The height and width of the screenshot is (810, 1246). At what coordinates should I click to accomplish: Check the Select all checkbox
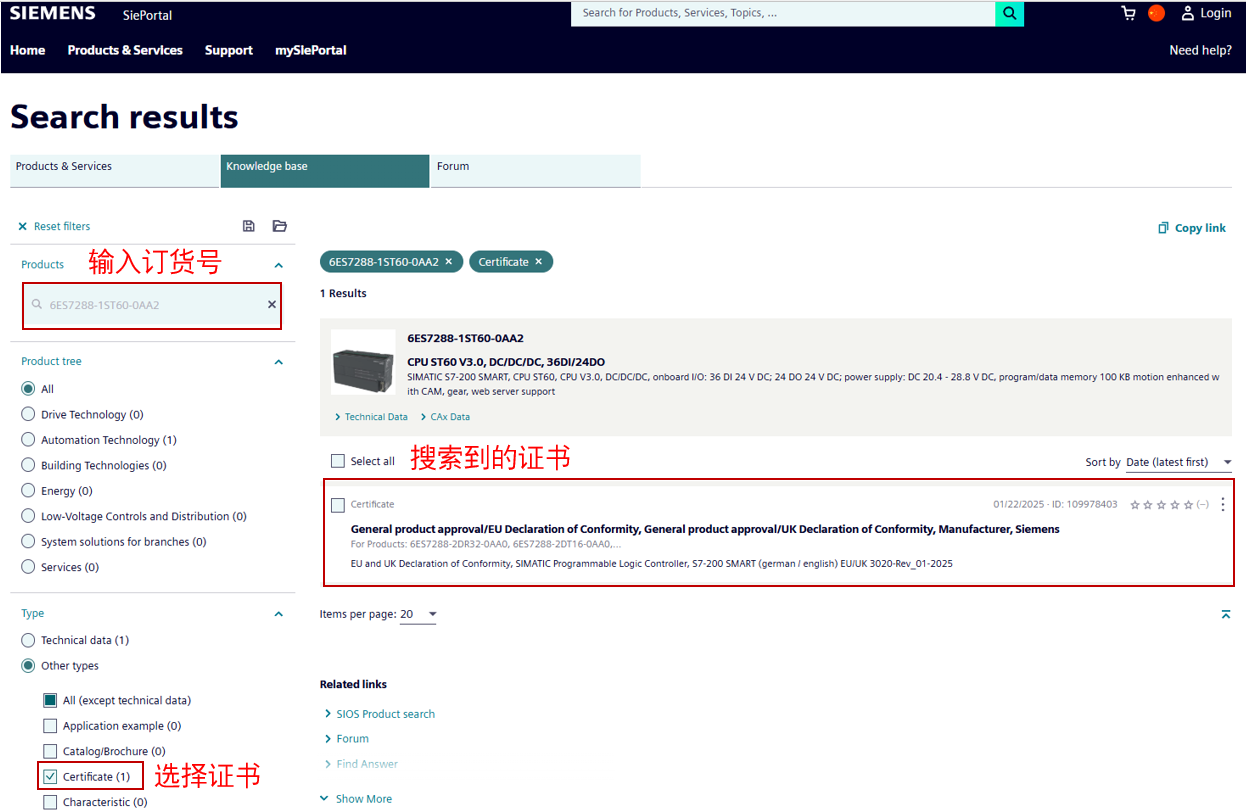tap(338, 461)
